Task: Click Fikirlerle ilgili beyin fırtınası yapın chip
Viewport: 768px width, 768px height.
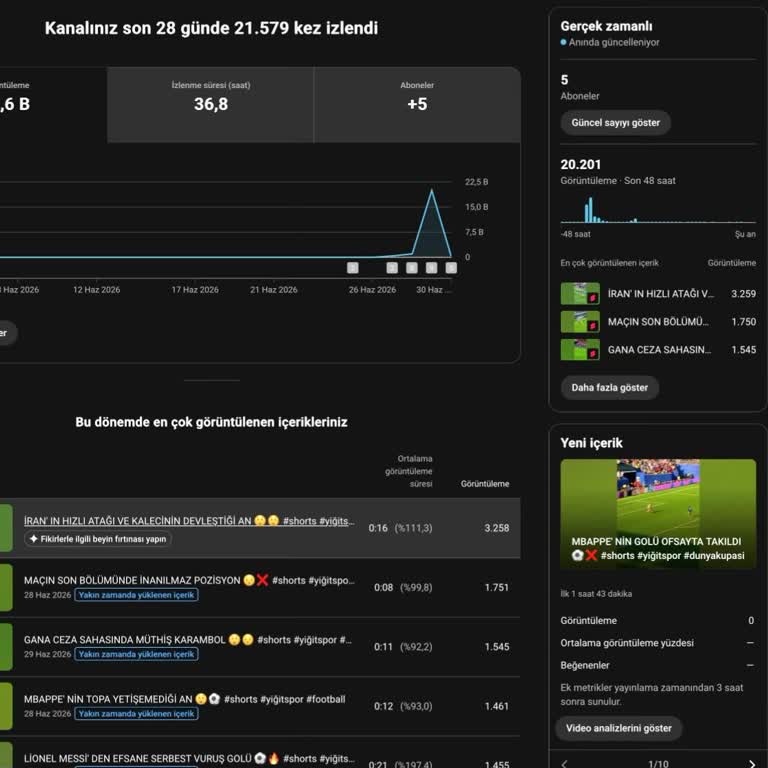Action: (x=98, y=539)
